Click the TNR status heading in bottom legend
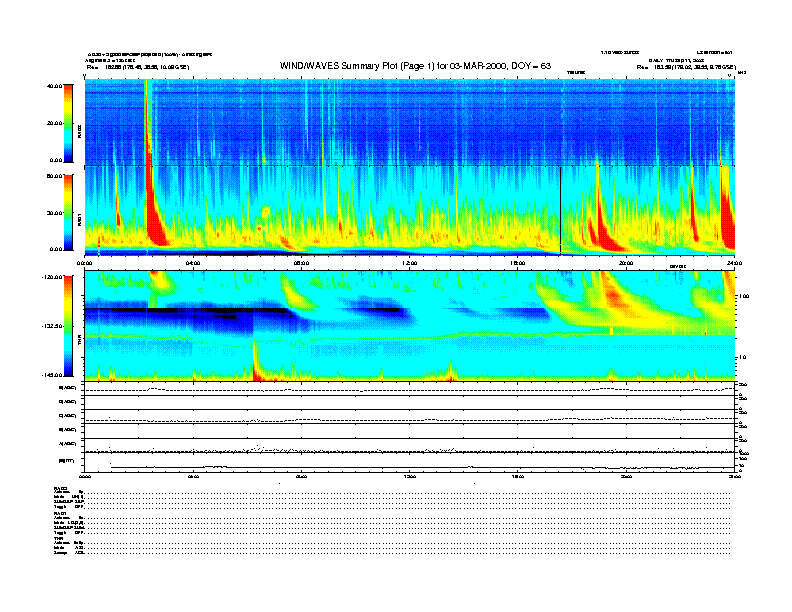 [58, 538]
